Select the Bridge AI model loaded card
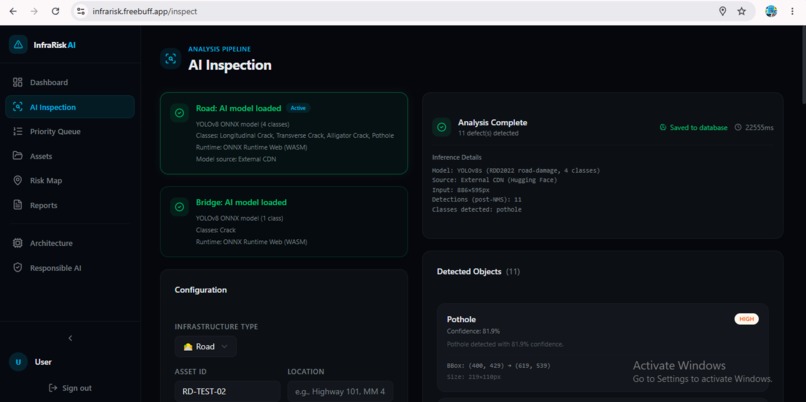The width and height of the screenshot is (806, 402). 284,222
